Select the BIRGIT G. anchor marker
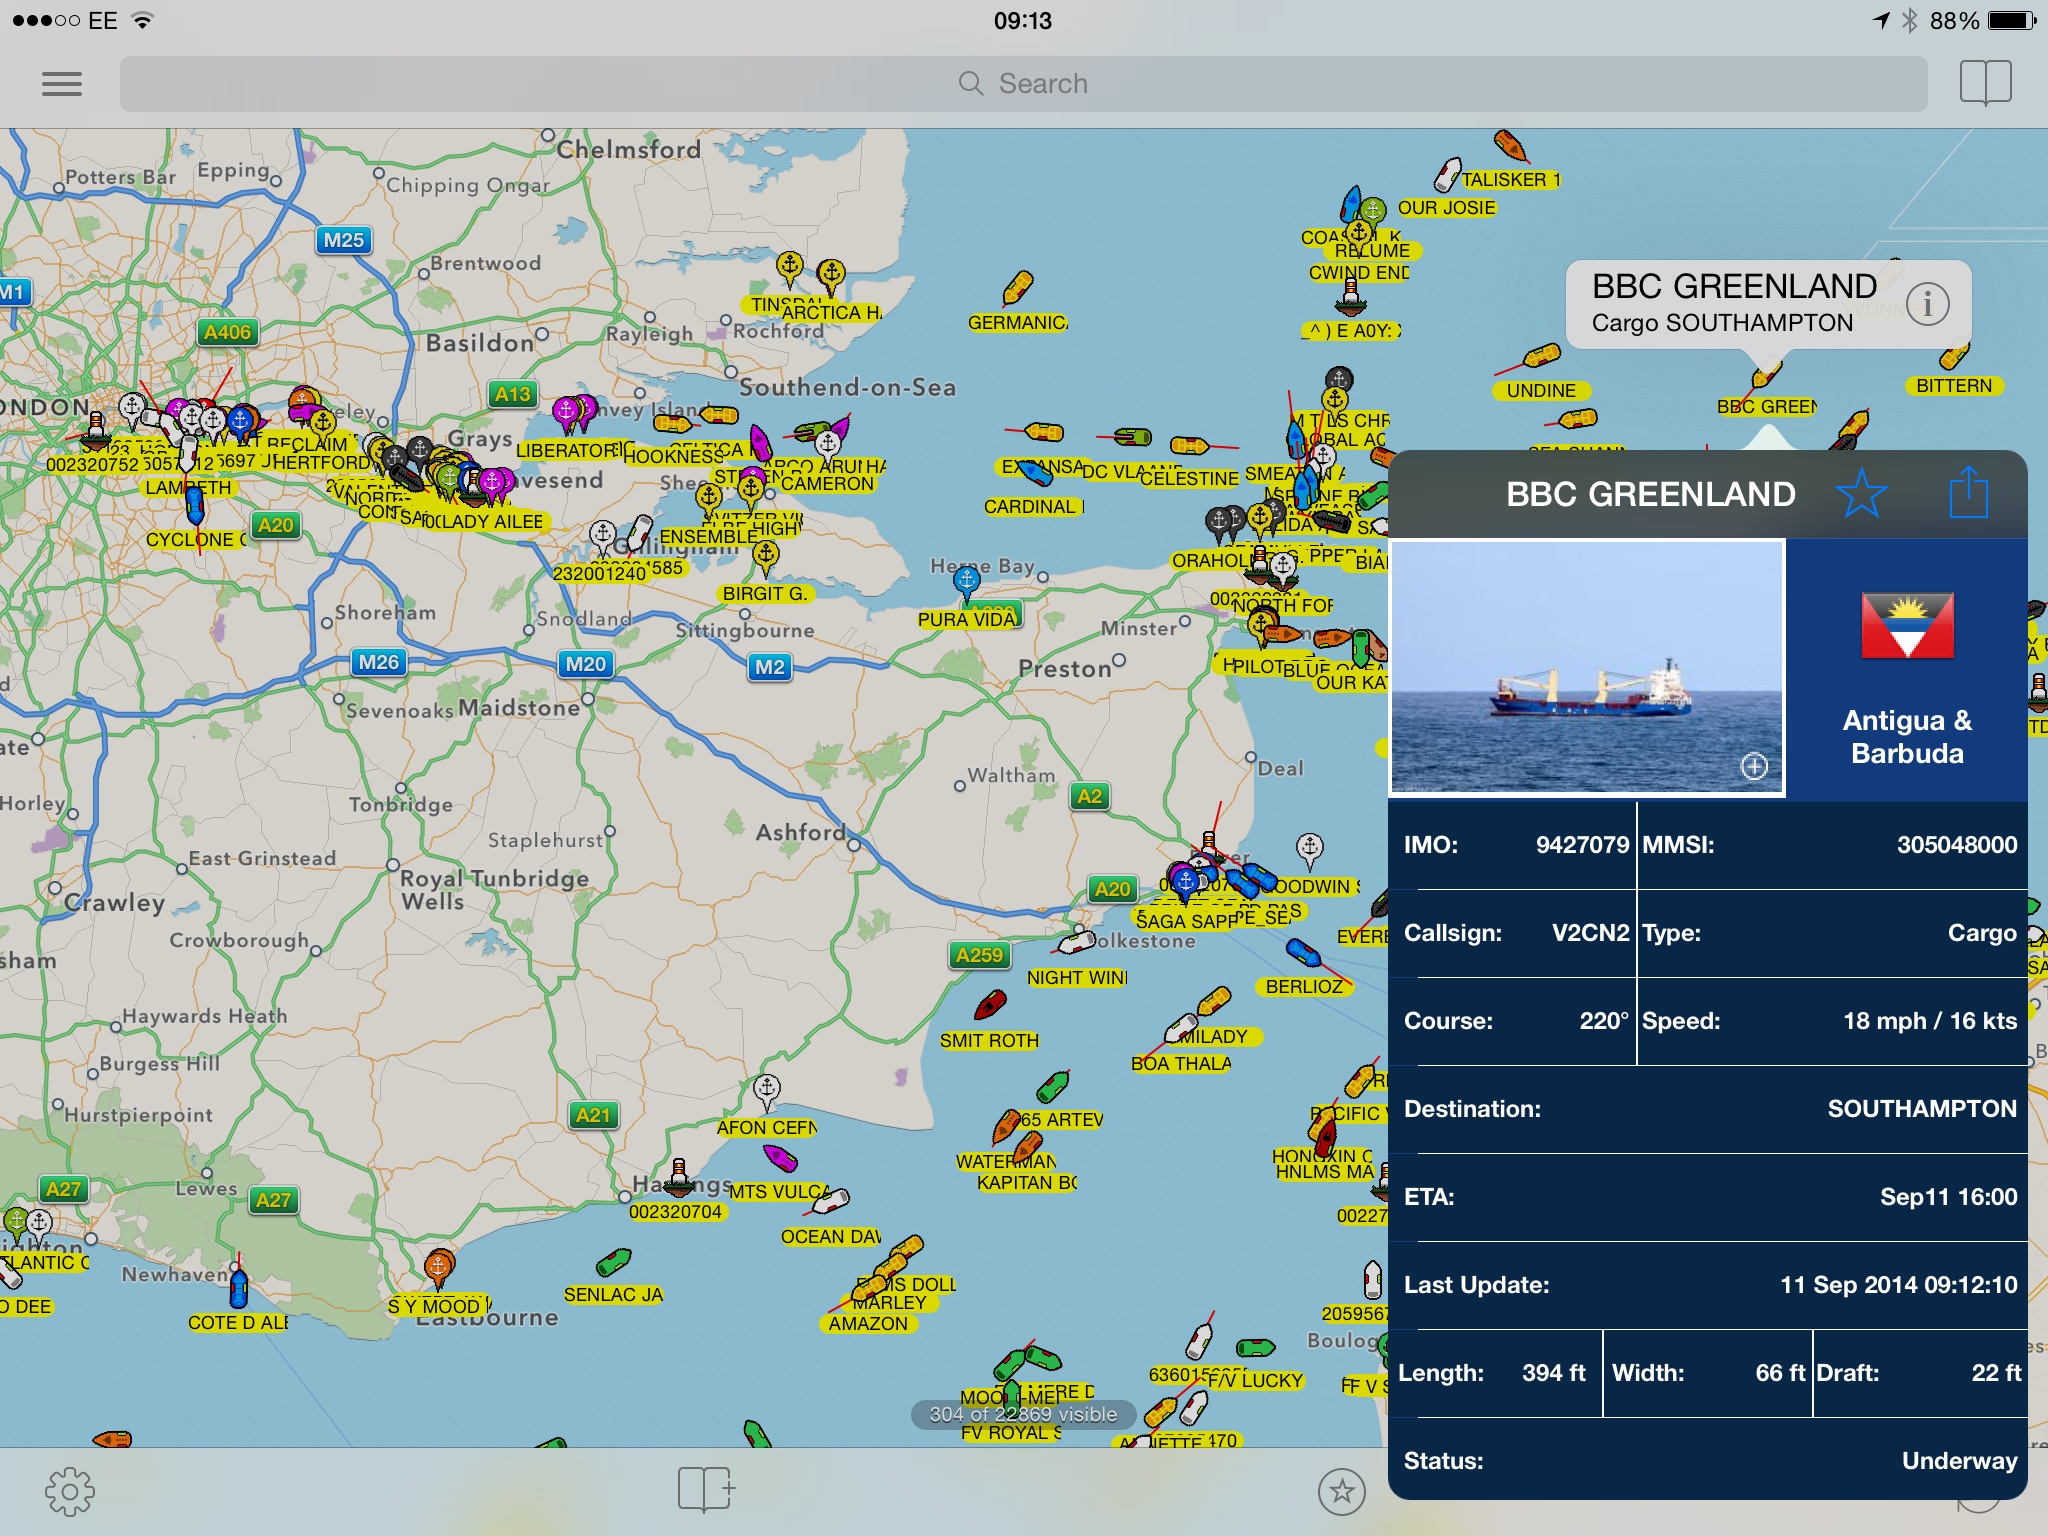The image size is (2048, 1536). pyautogui.click(x=765, y=559)
